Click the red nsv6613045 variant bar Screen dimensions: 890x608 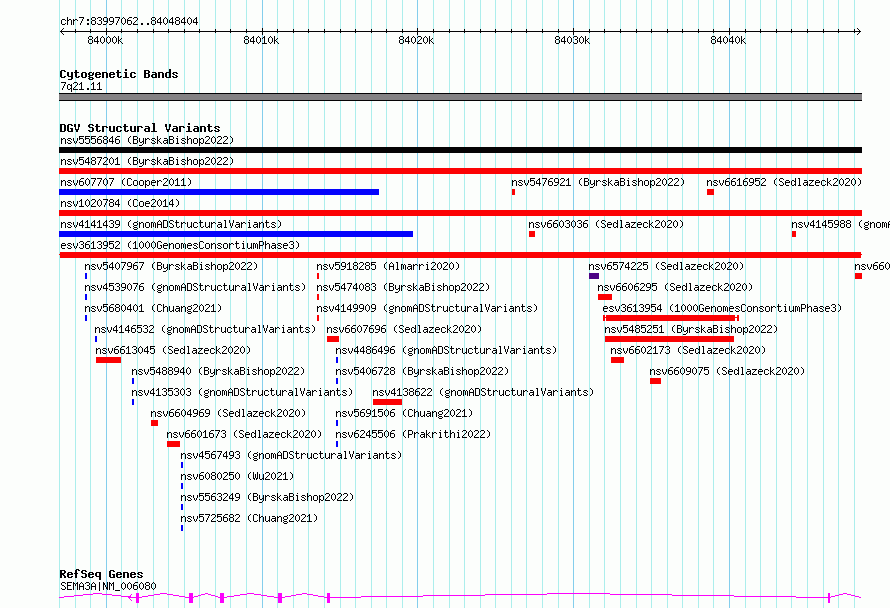(108, 360)
